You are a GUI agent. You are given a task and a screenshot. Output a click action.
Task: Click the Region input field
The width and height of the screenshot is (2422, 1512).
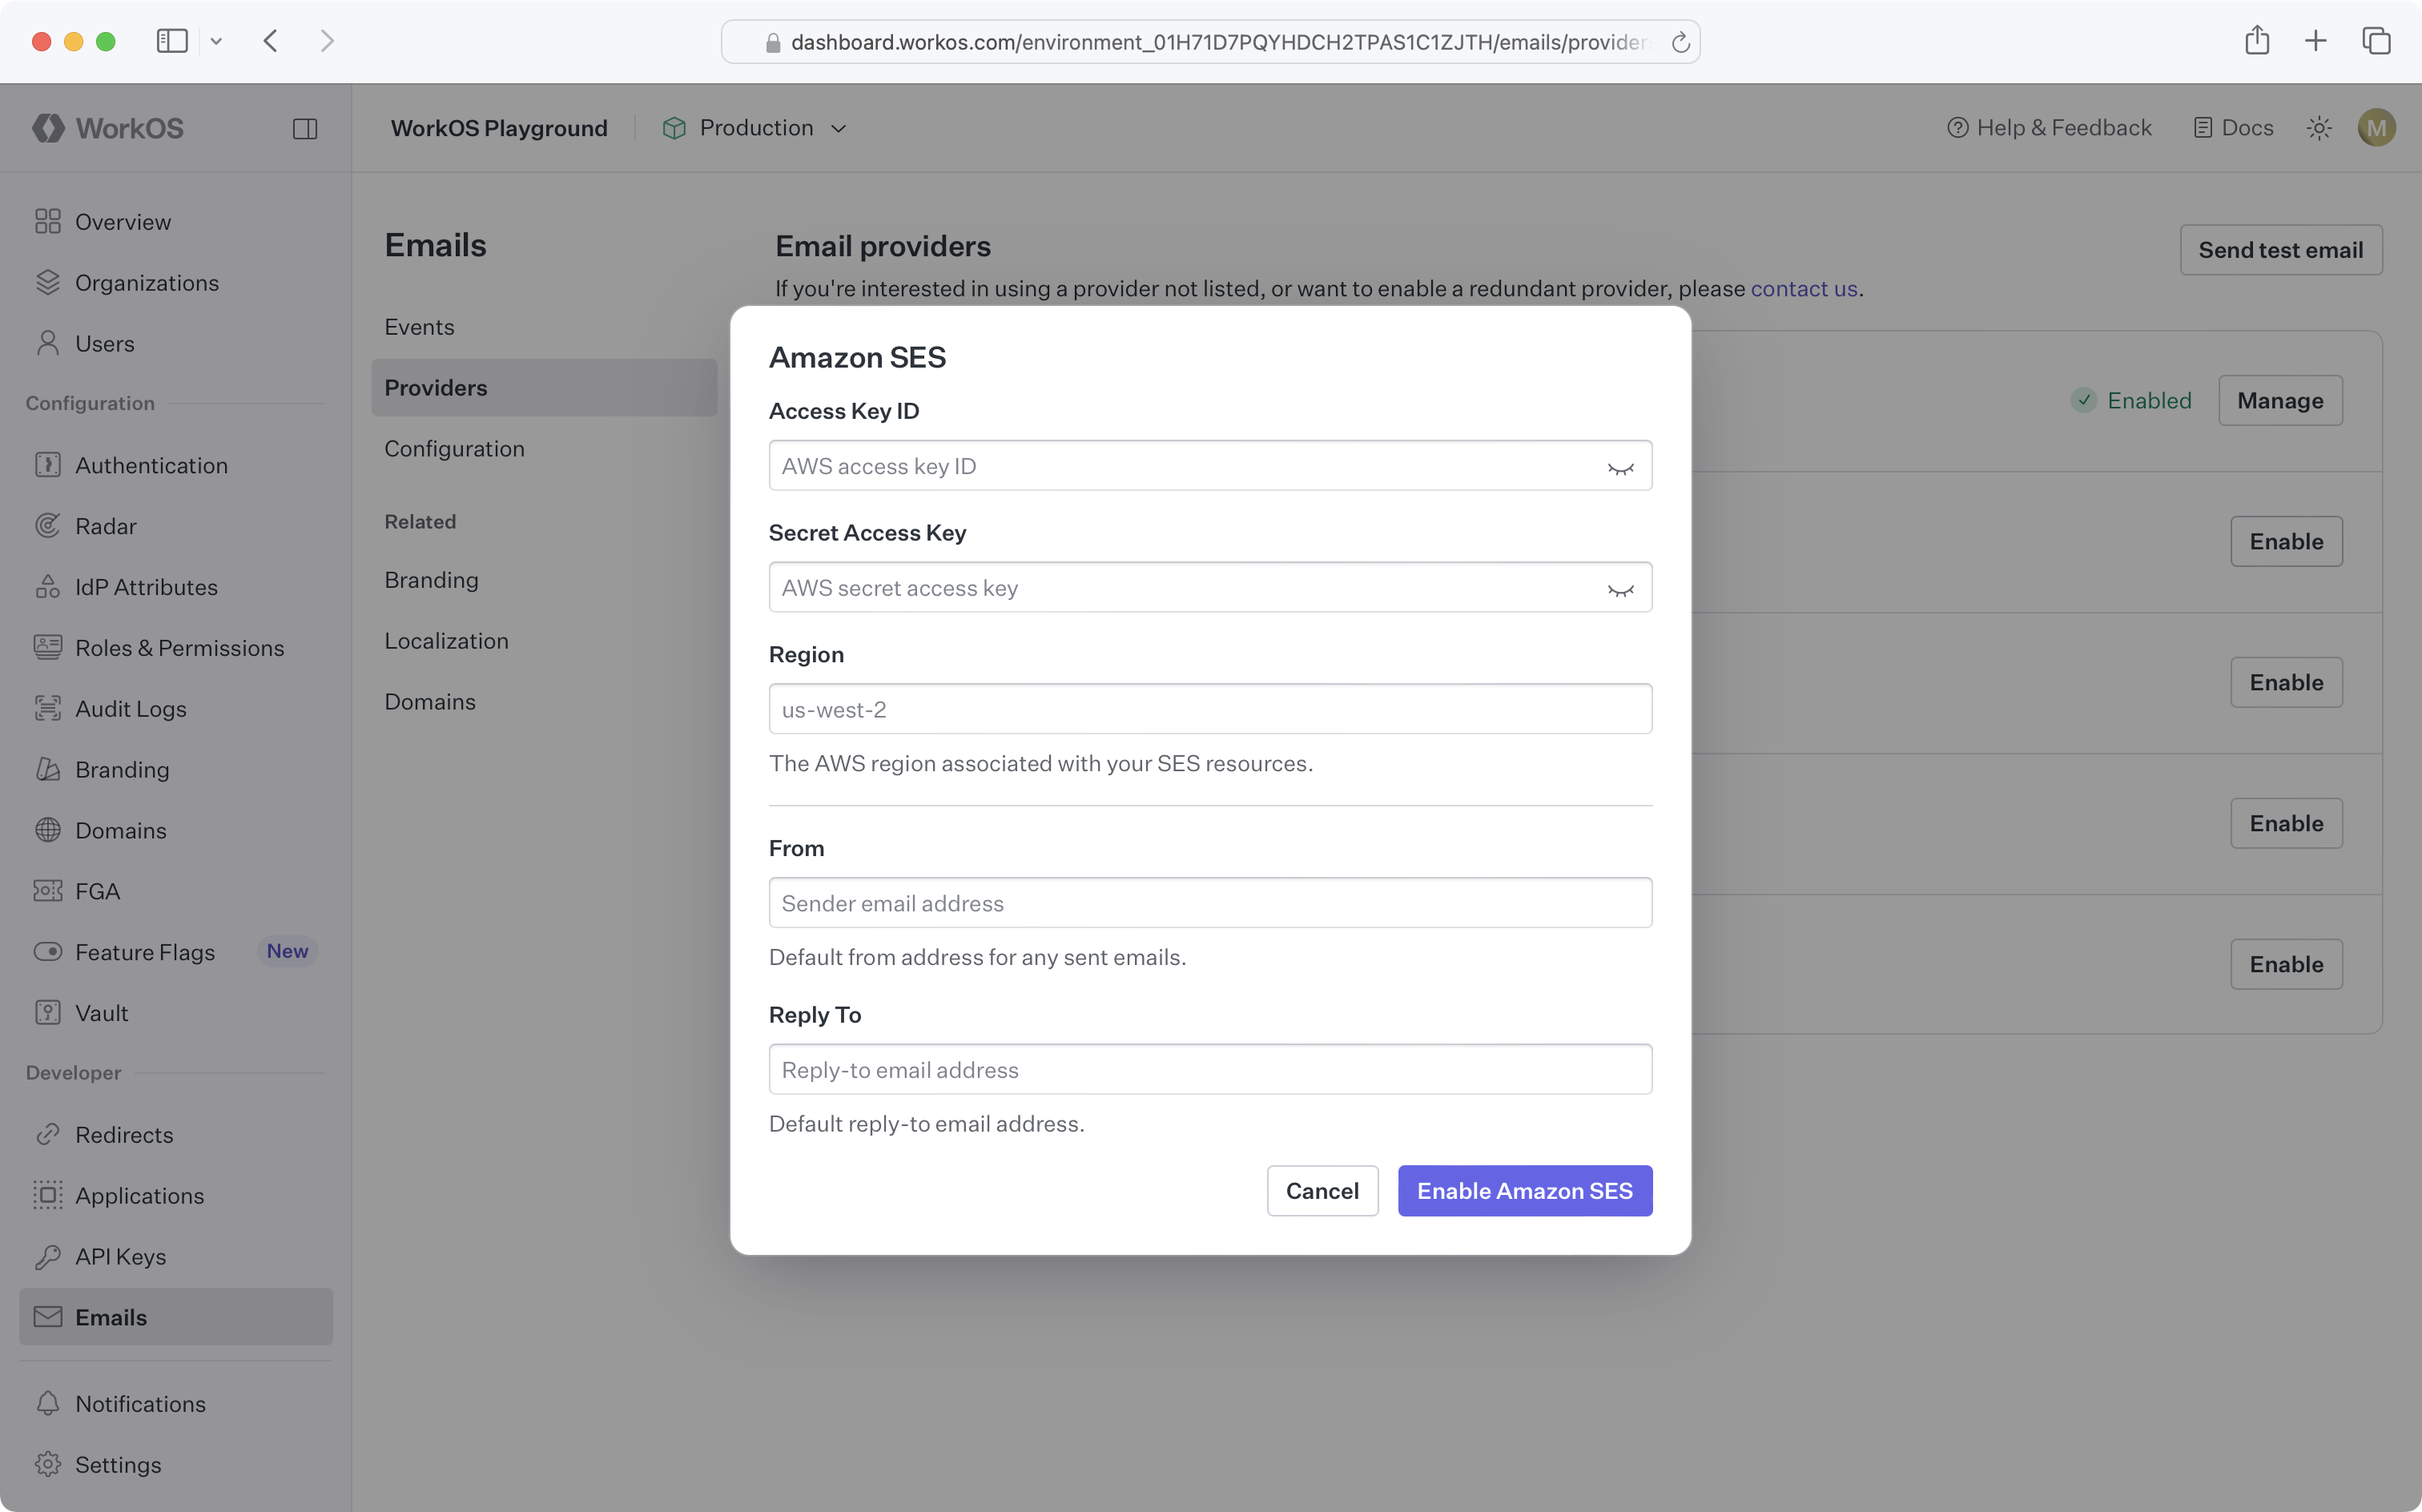tap(1210, 709)
